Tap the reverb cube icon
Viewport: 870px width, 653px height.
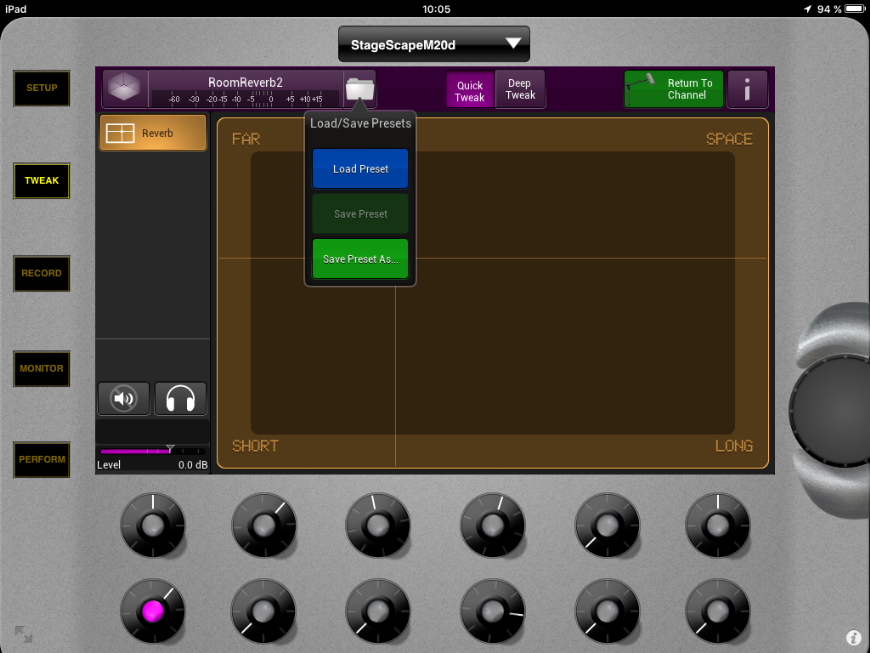125,89
